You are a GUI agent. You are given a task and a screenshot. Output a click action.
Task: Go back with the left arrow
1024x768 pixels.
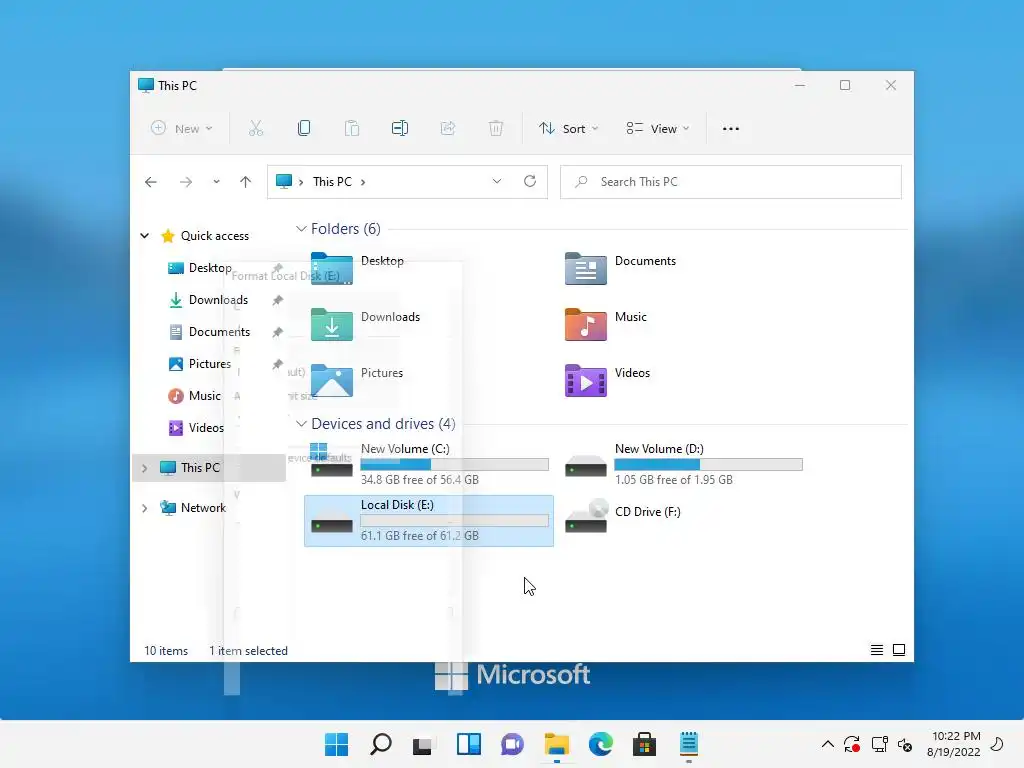click(151, 182)
